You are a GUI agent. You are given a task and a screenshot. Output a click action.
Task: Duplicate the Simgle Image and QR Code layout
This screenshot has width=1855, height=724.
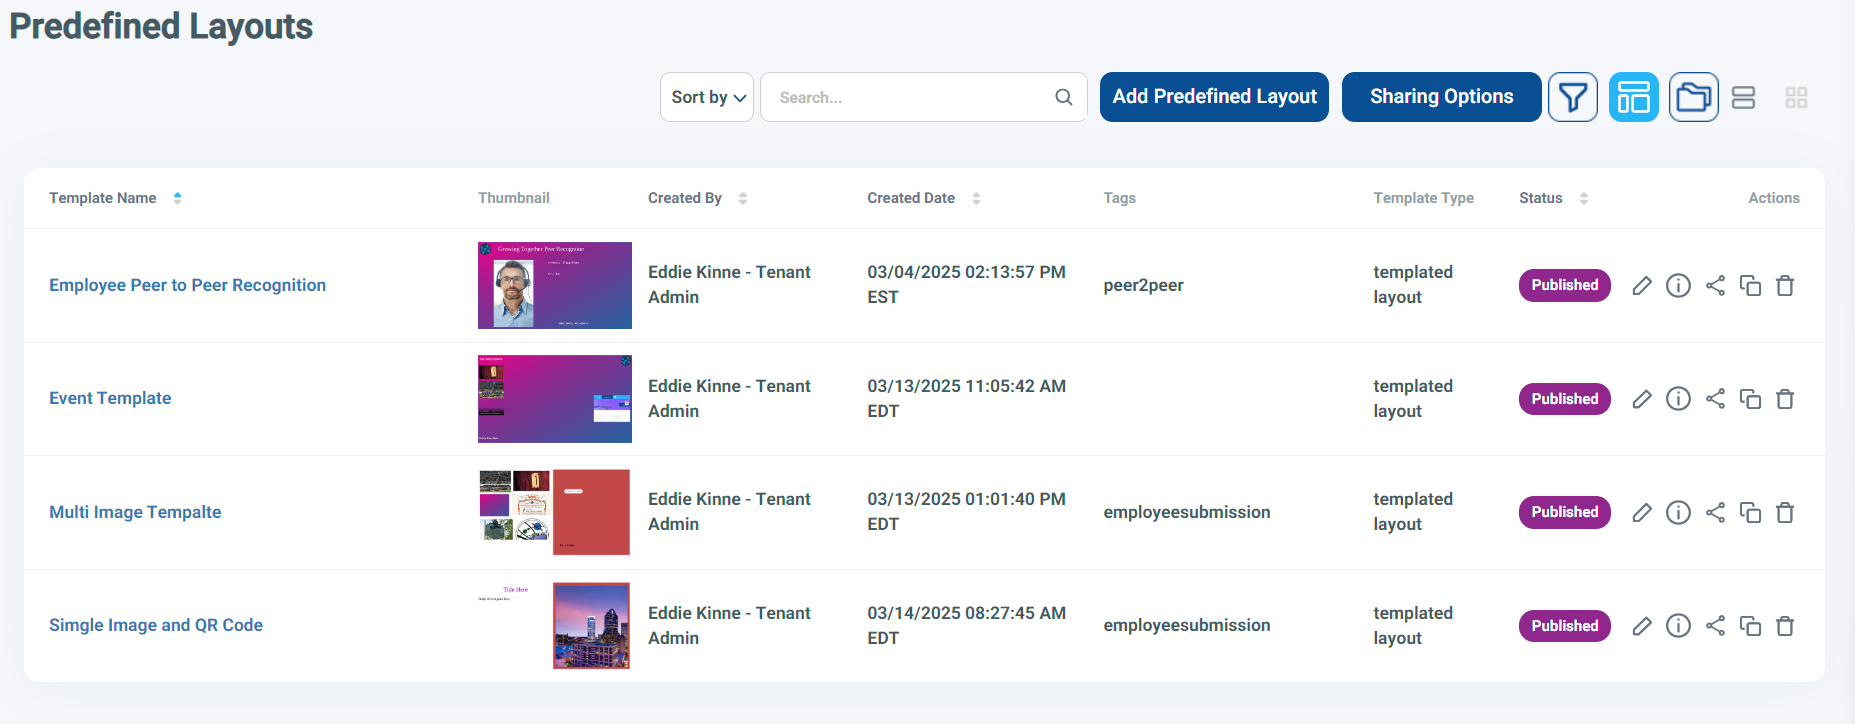pyautogui.click(x=1750, y=626)
